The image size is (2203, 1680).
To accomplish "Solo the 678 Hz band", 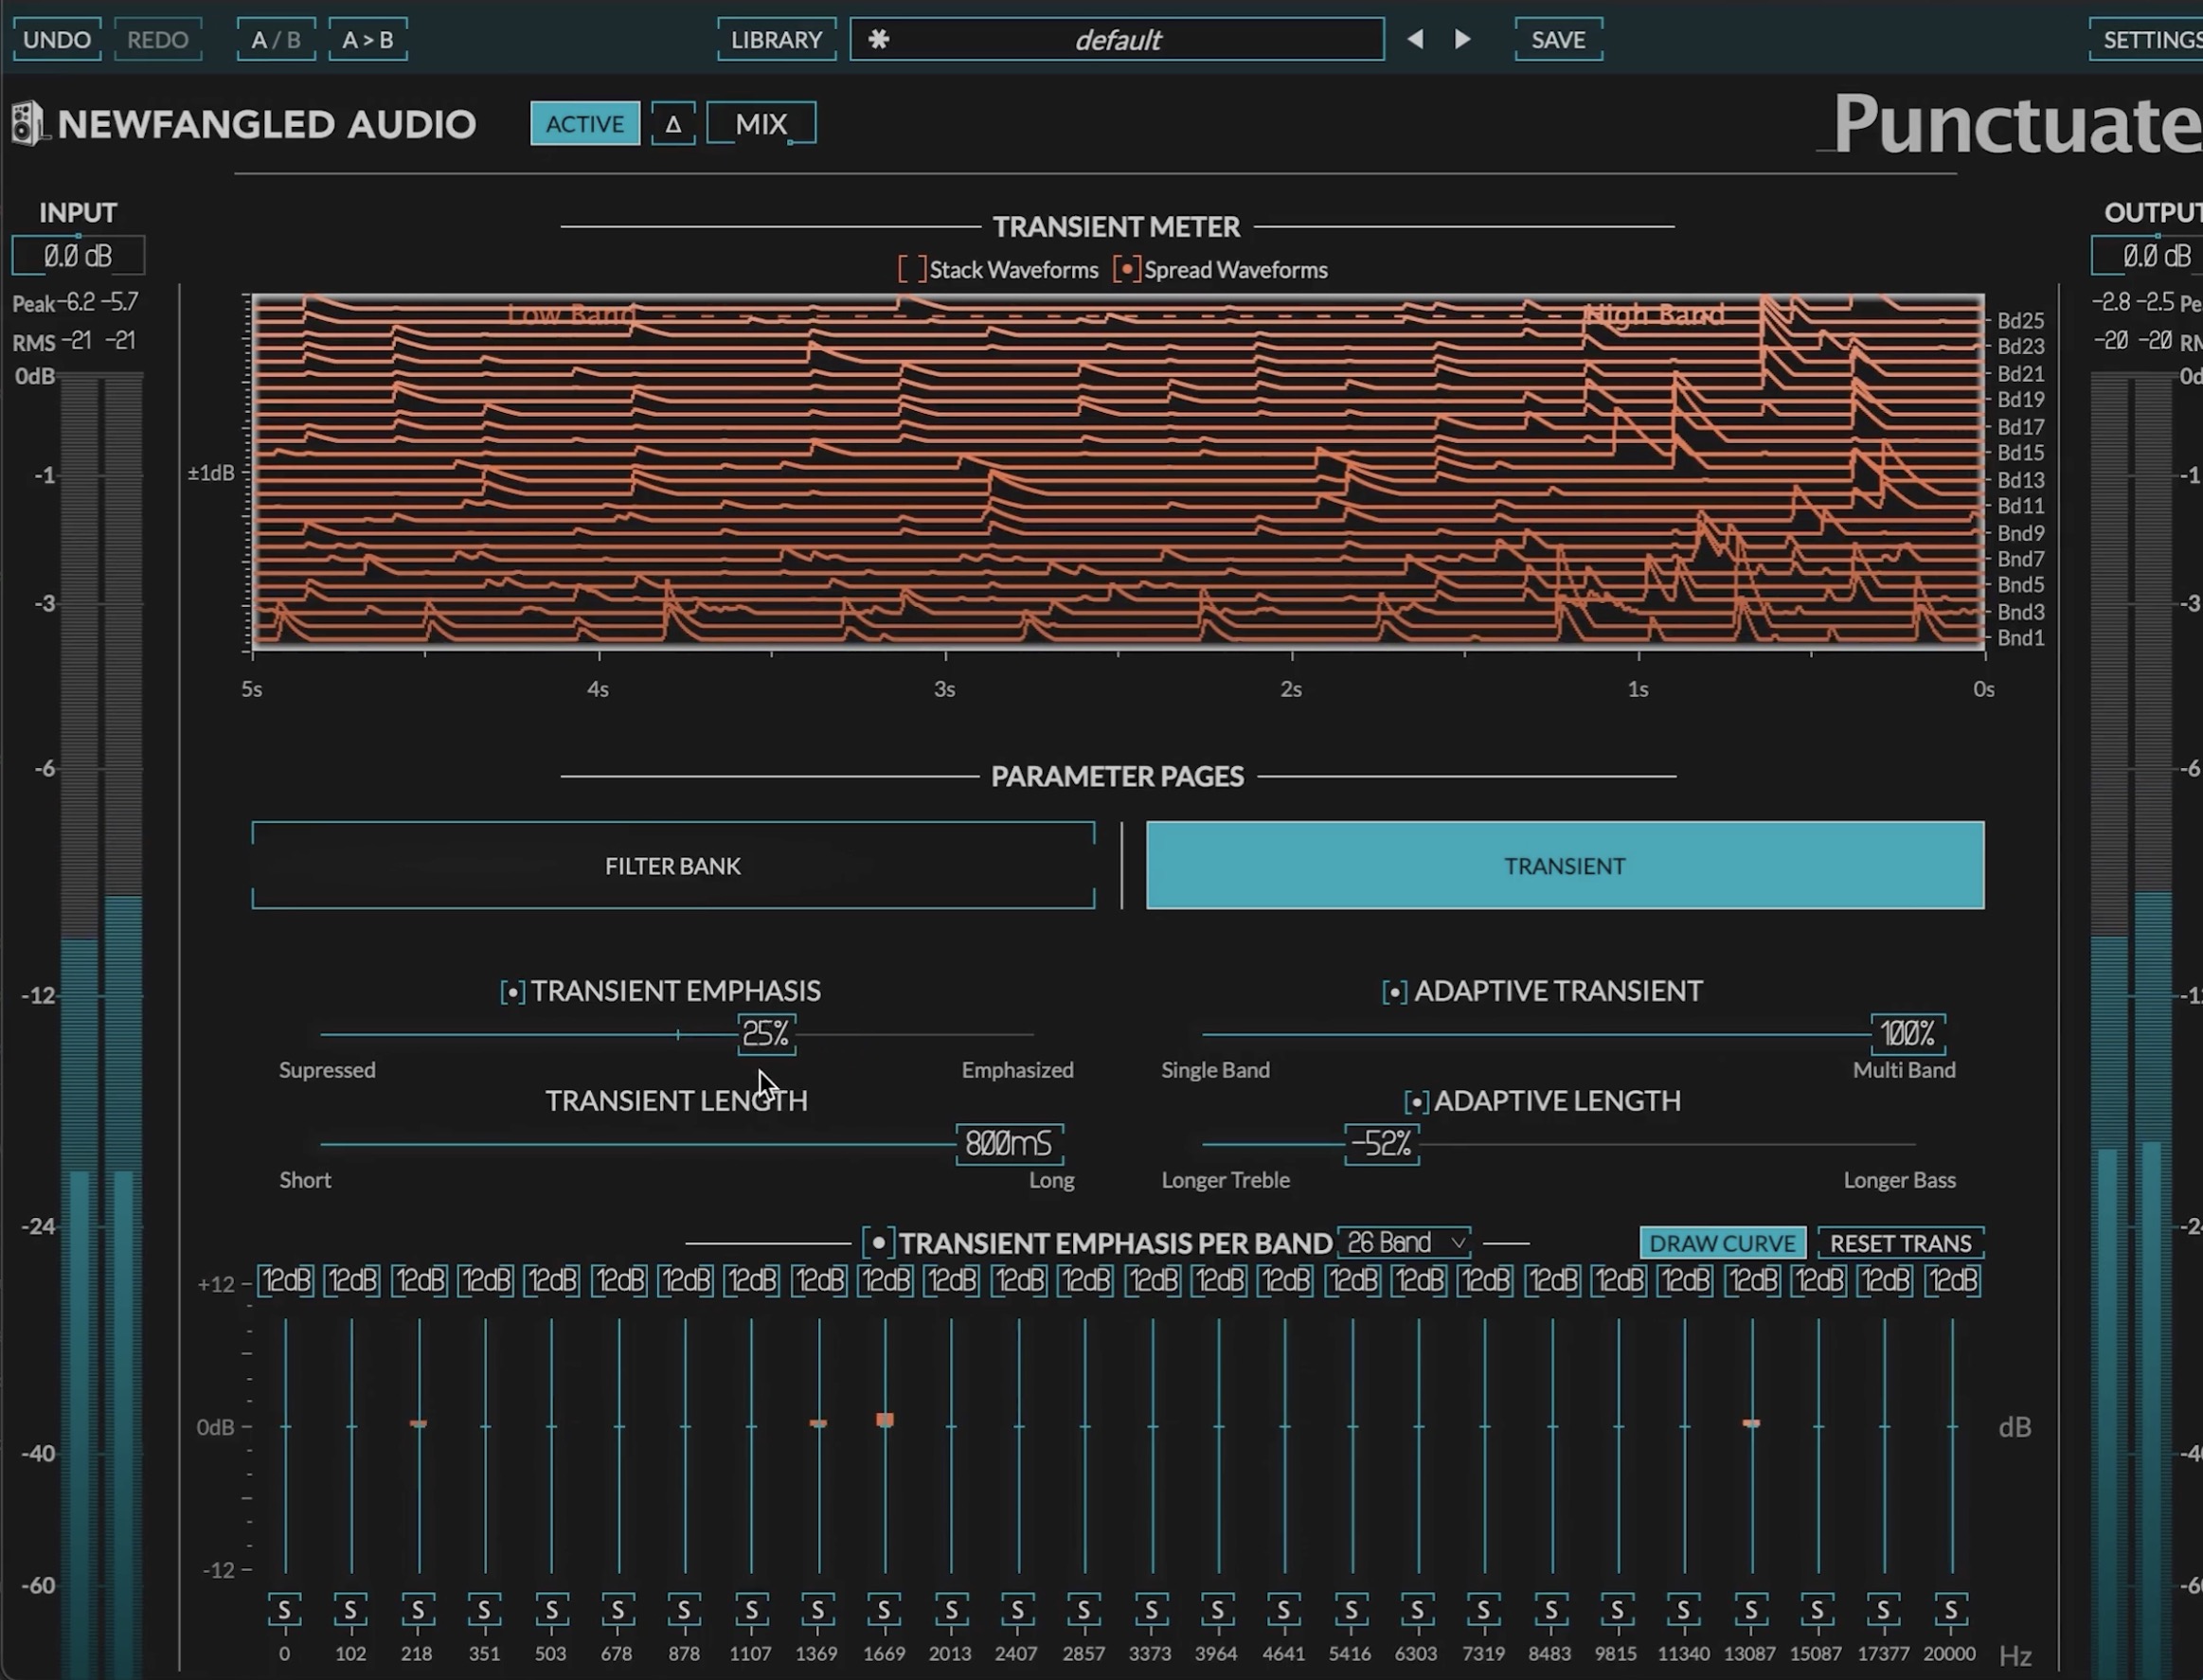I will pyautogui.click(x=618, y=1610).
